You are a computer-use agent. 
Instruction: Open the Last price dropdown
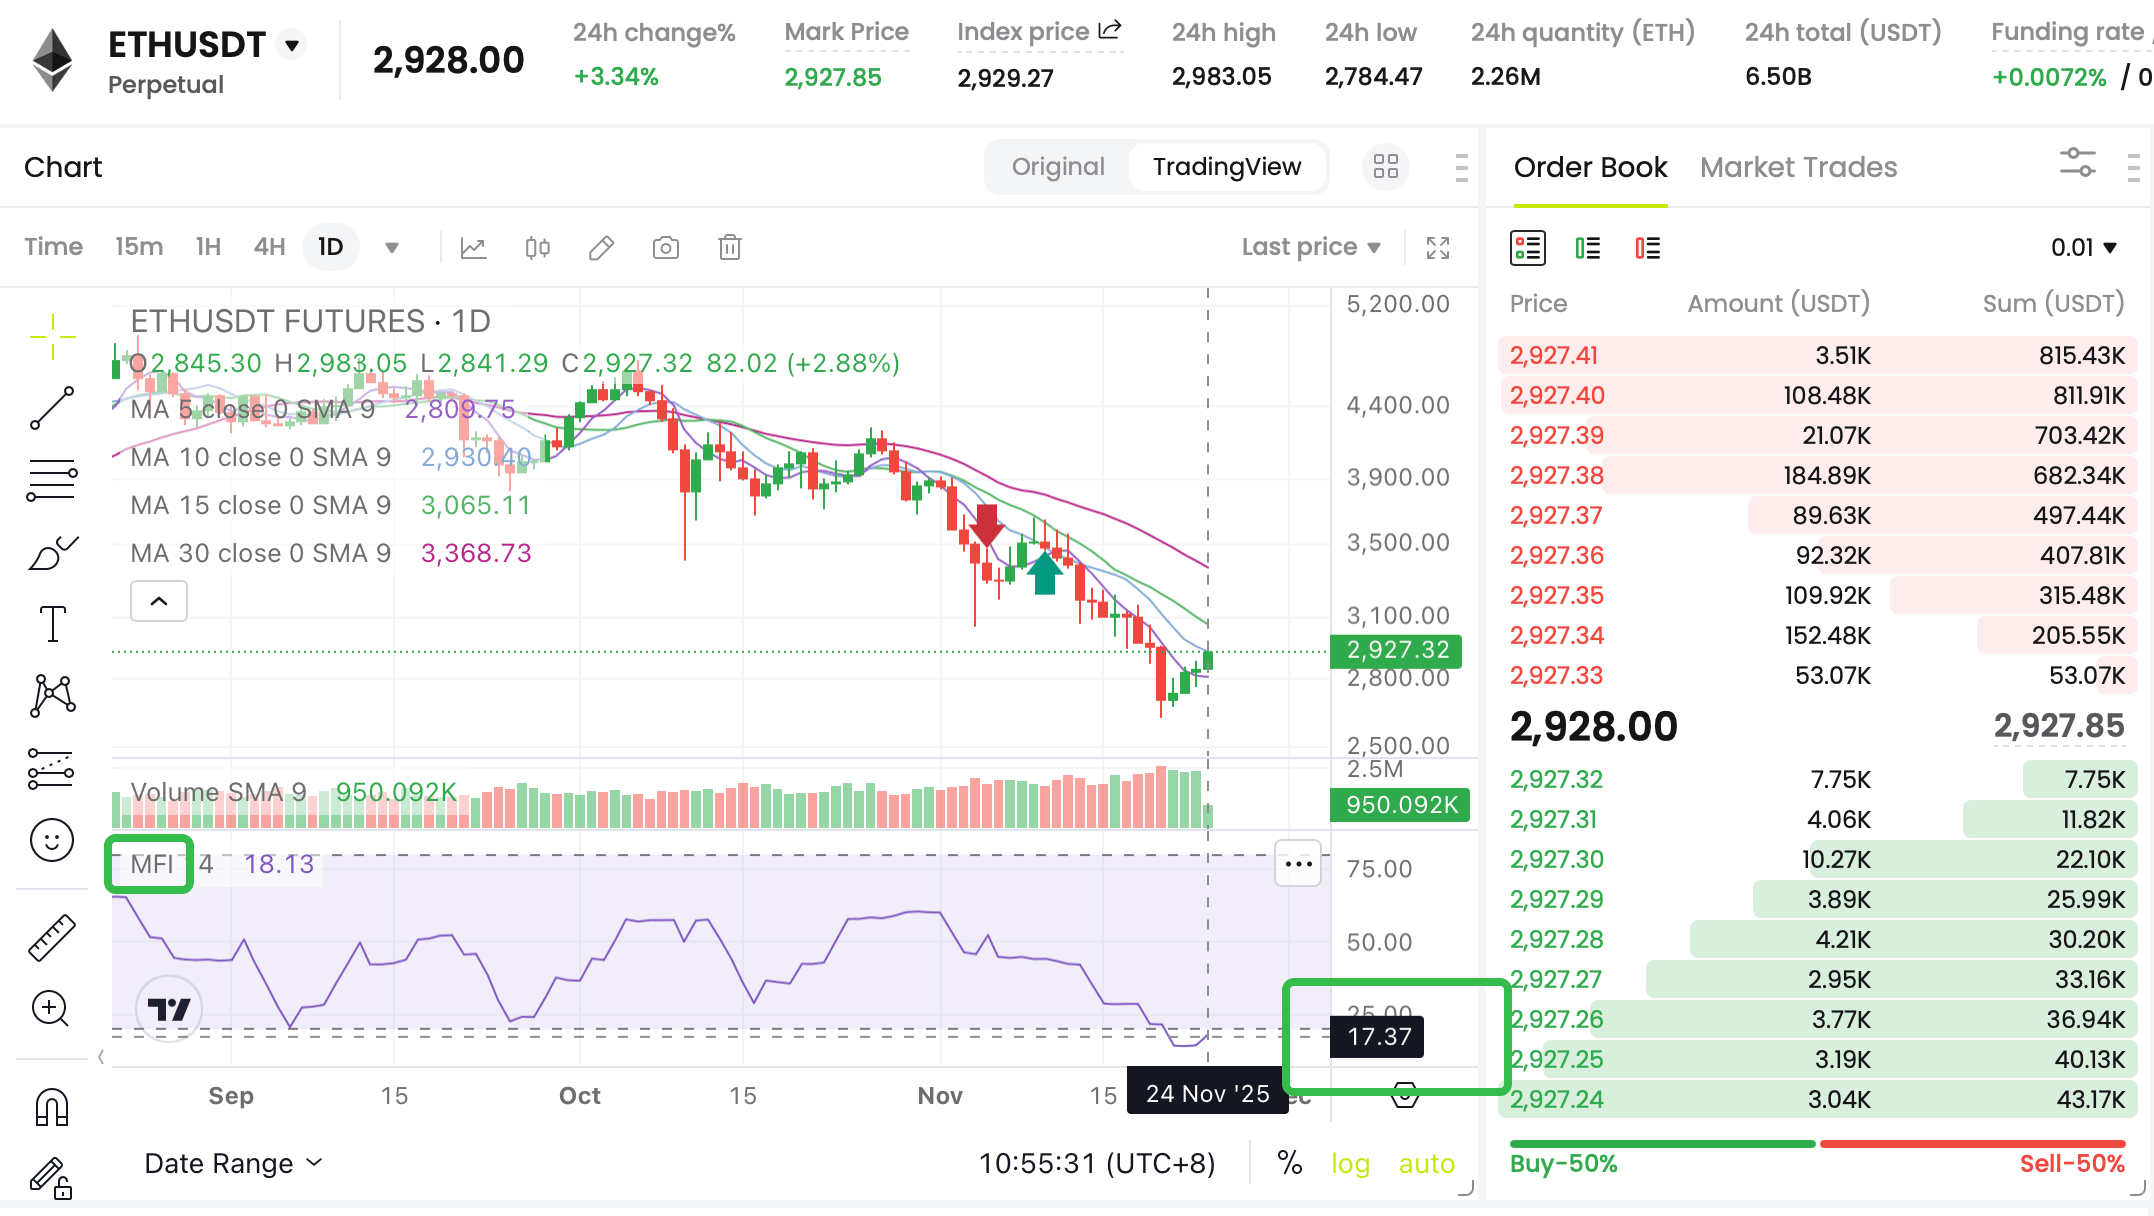pos(1311,247)
